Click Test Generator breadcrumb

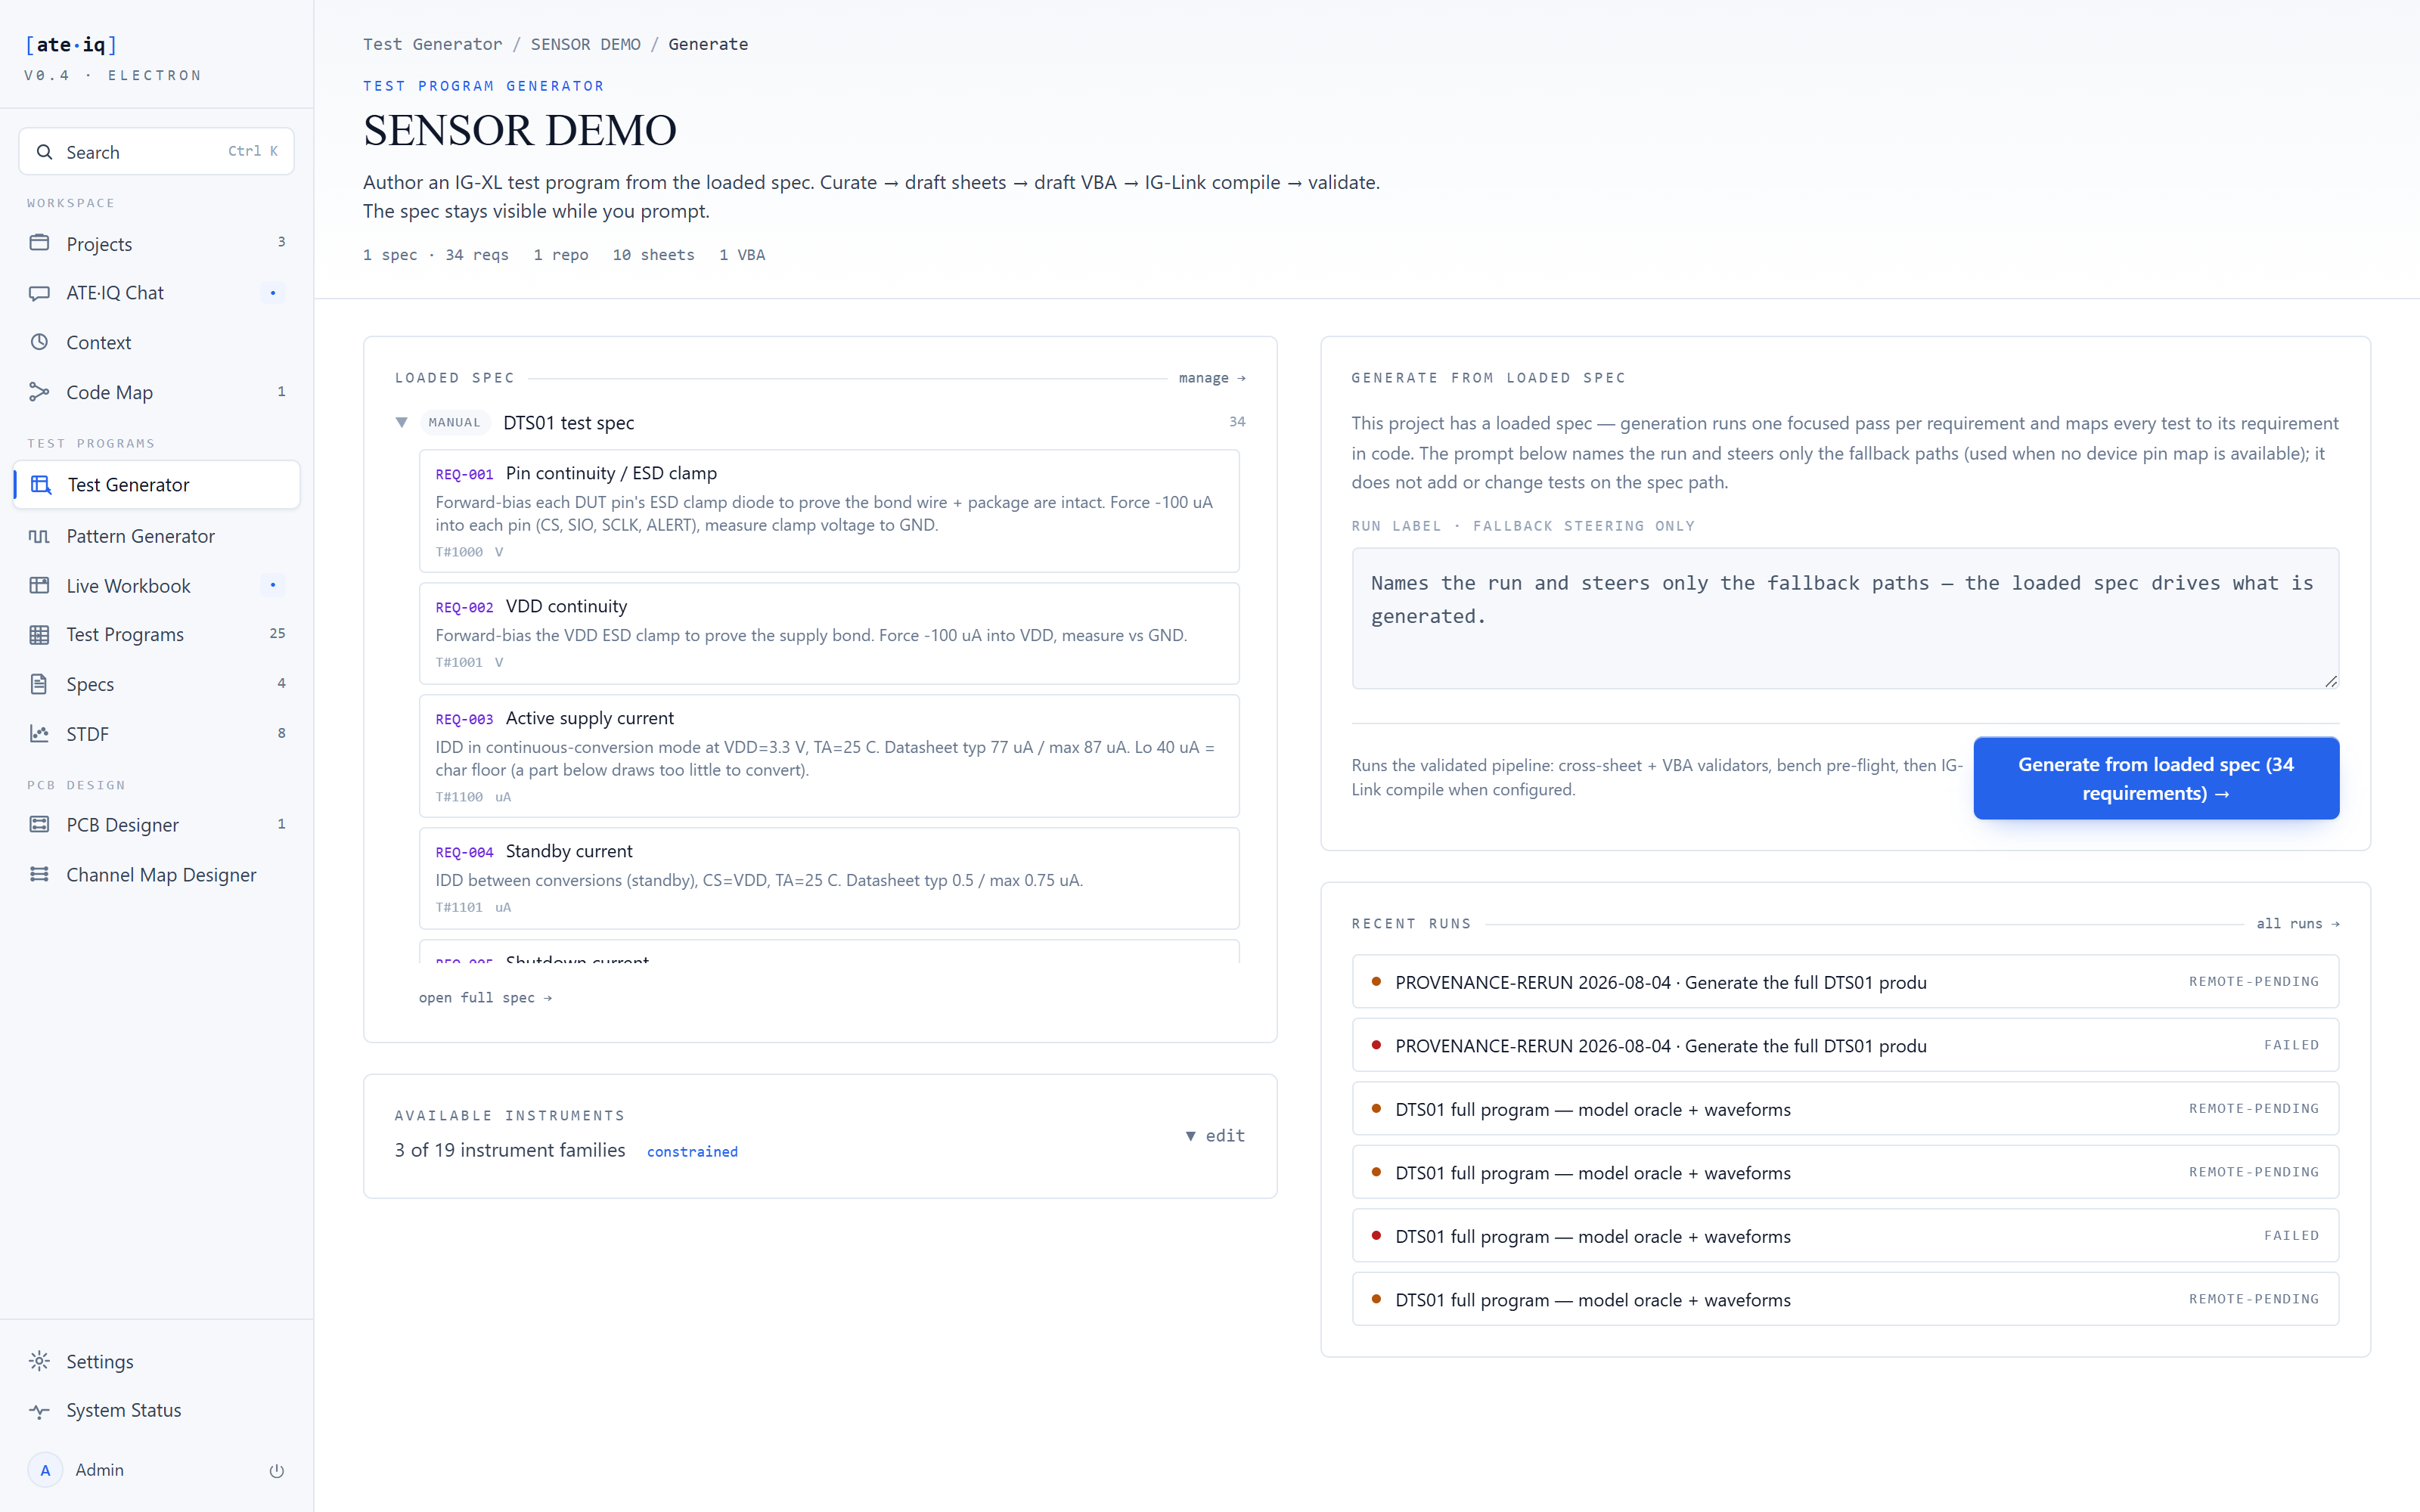click(433, 44)
